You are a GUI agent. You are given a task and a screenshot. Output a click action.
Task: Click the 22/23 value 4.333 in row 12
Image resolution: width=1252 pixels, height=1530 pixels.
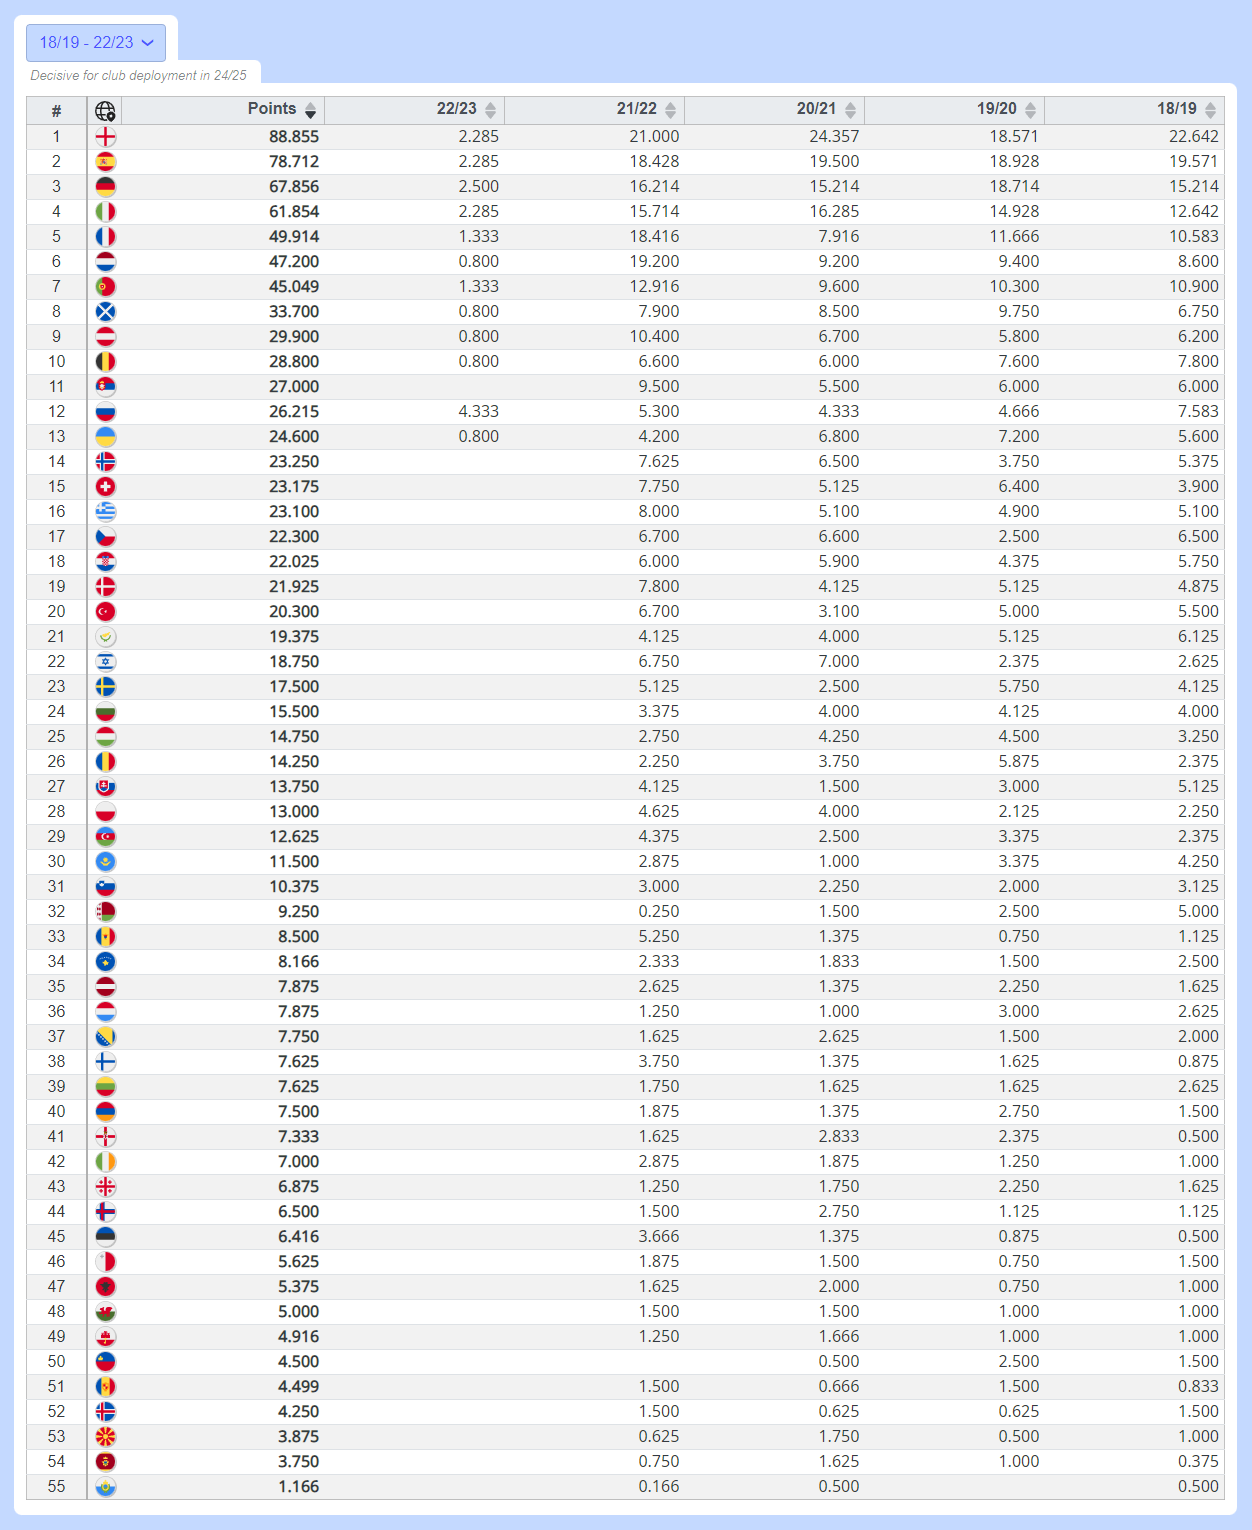click(x=479, y=412)
